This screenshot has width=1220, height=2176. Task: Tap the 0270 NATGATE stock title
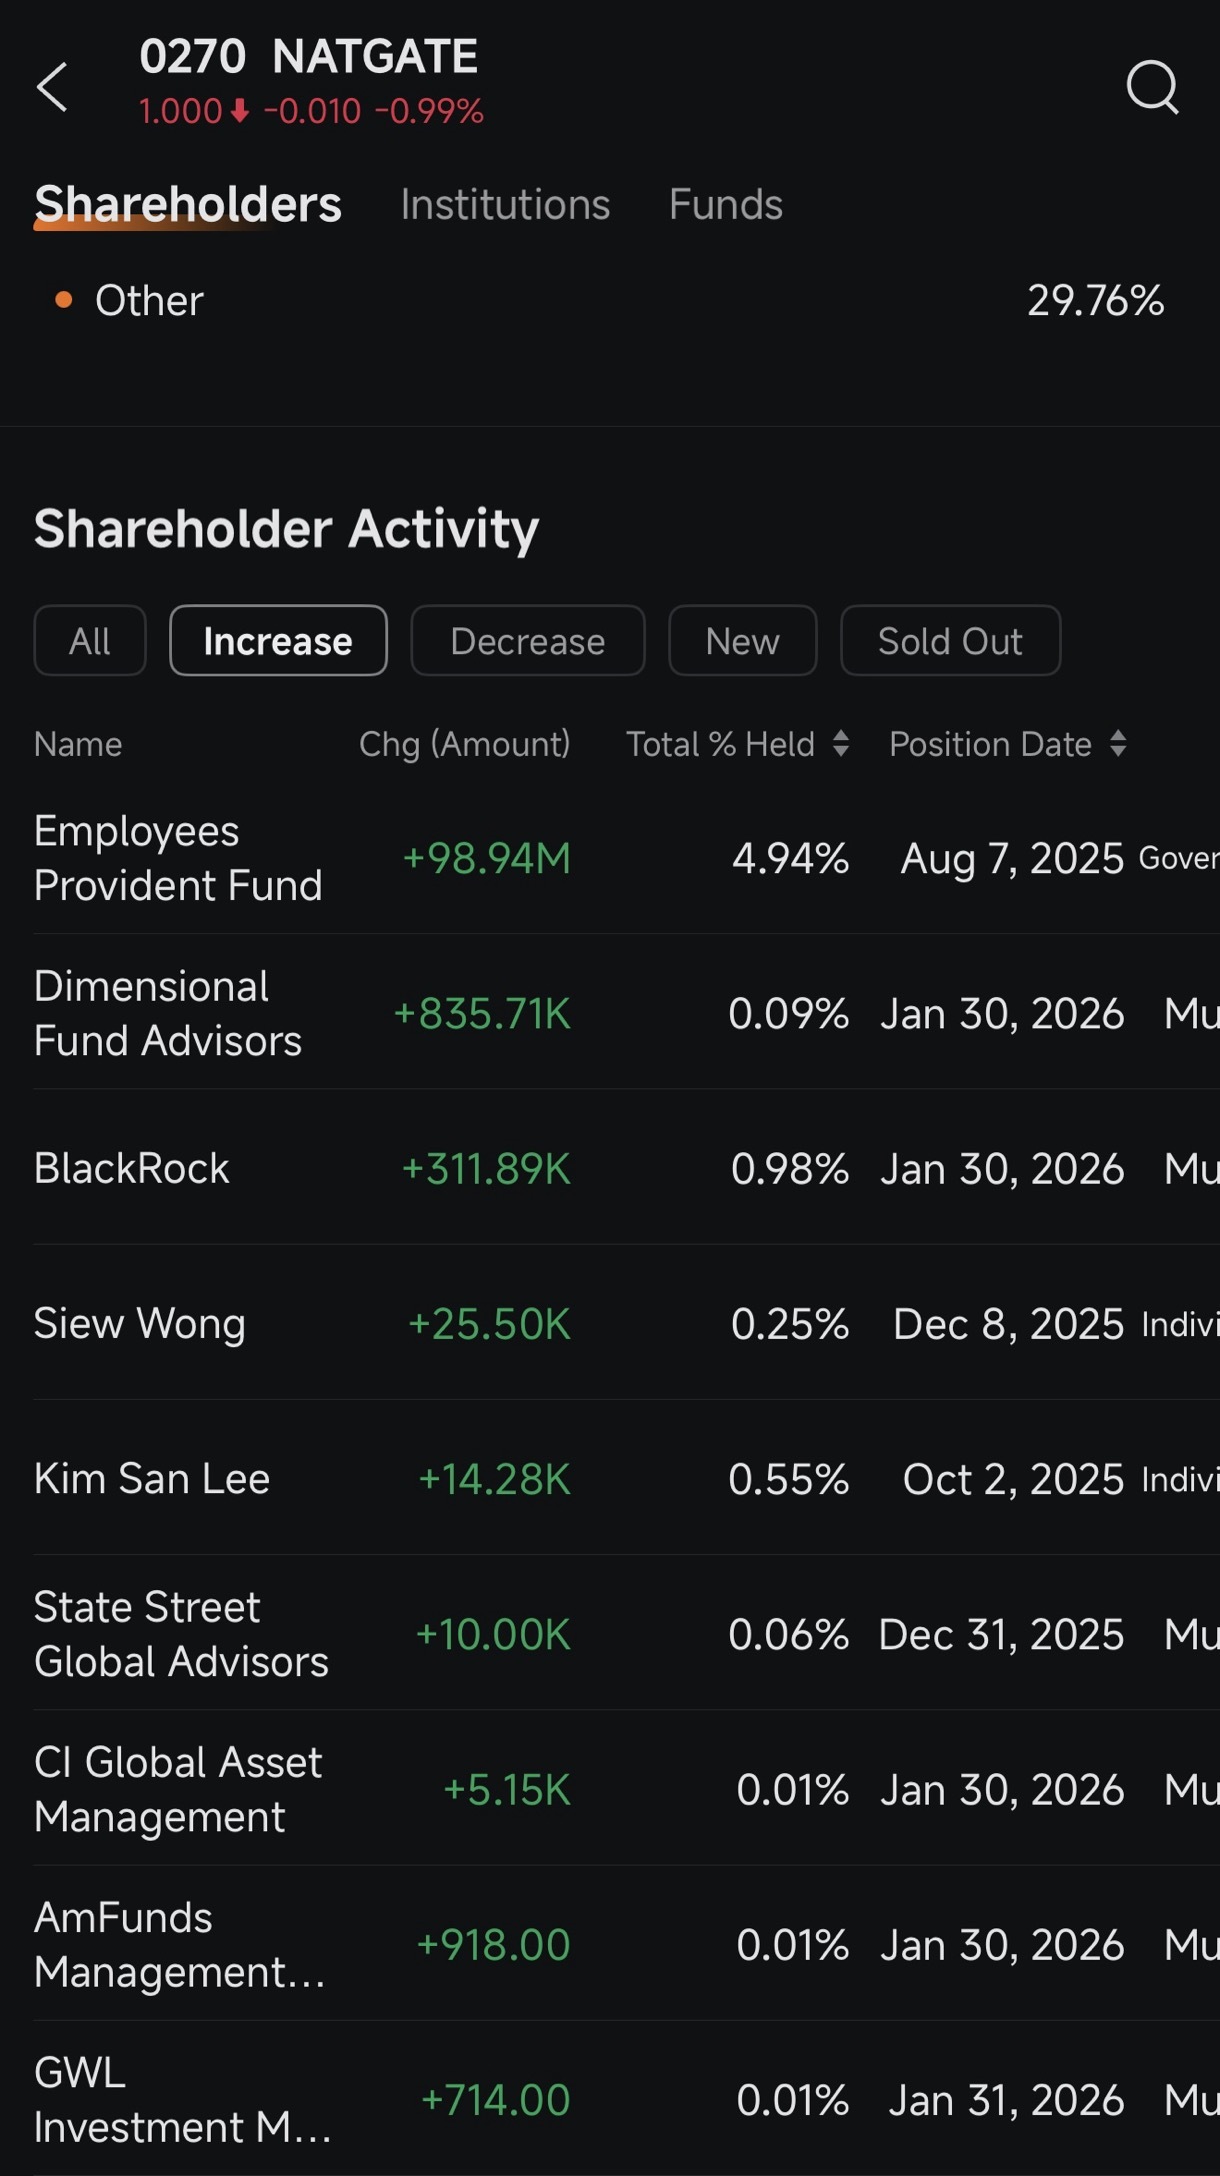point(309,57)
